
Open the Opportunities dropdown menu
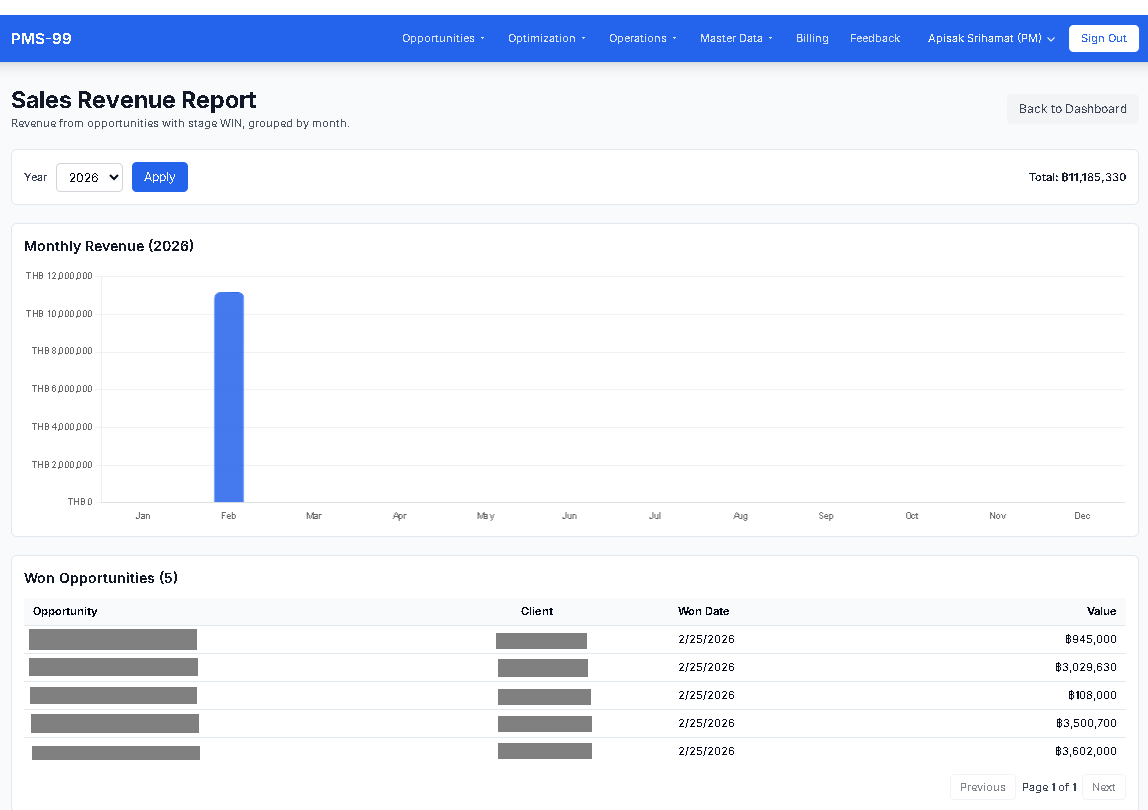[x=443, y=38]
